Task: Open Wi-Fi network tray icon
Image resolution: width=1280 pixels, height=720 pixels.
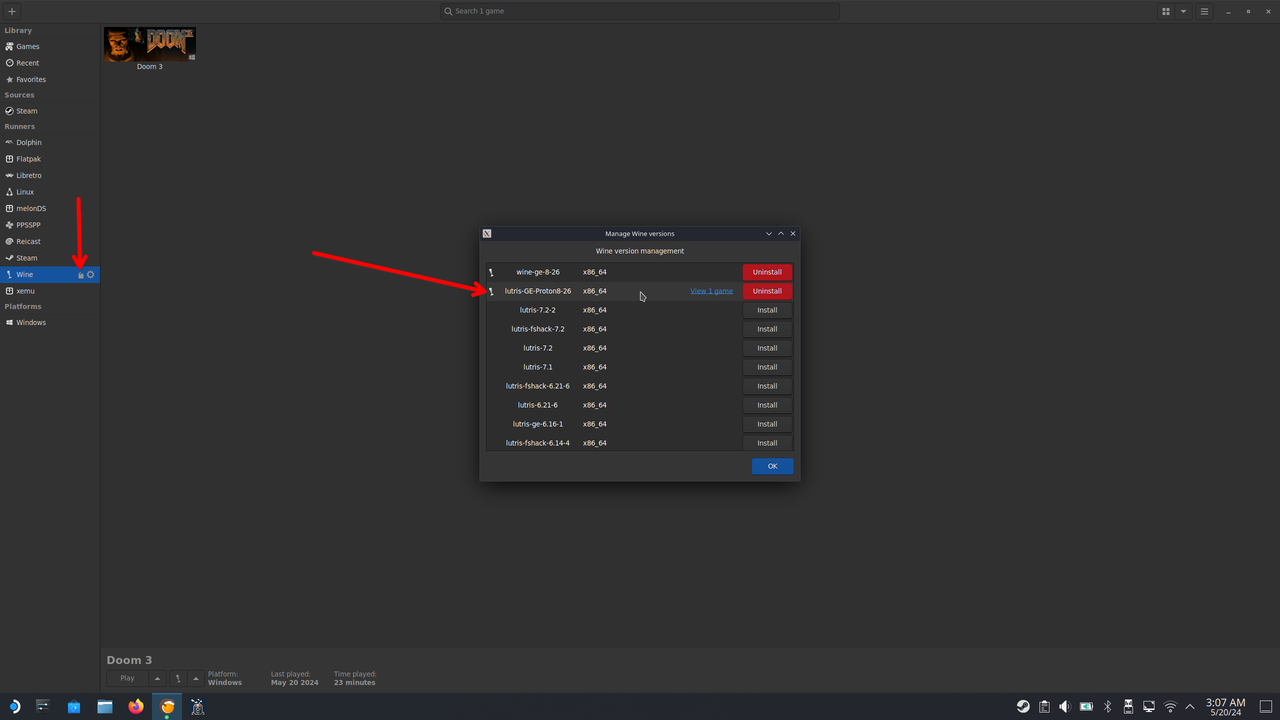Action: [1170, 706]
